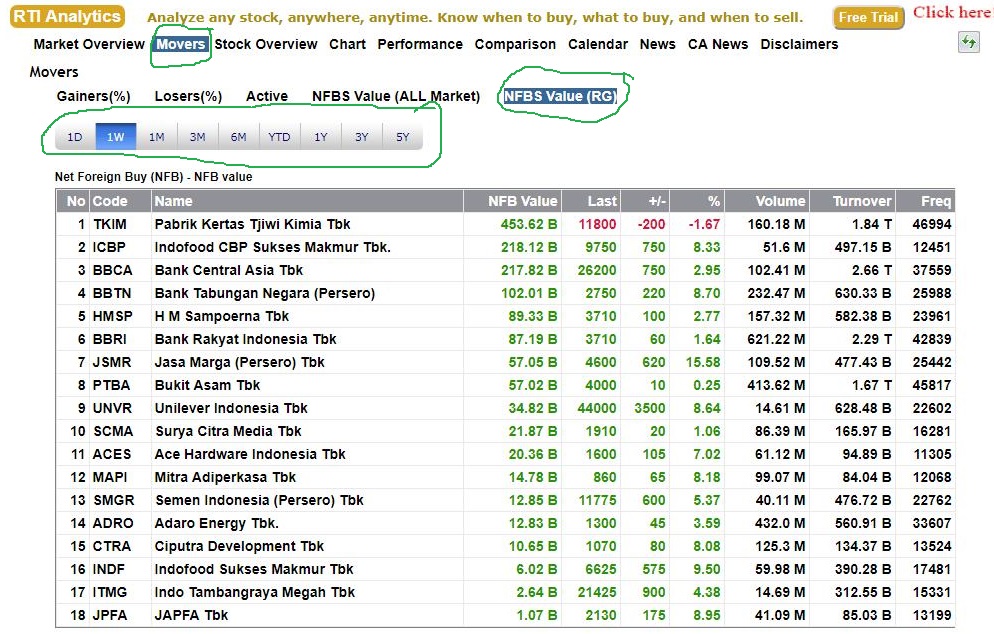Click 'Adaro Energy Tbk.' name
The height and width of the screenshot is (634, 994).
coord(217,524)
